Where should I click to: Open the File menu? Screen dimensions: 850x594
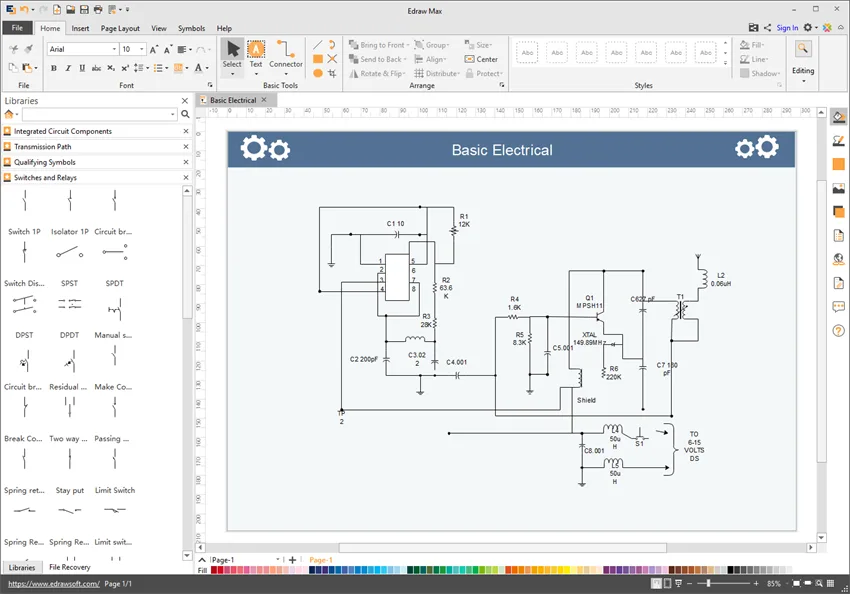click(x=17, y=28)
